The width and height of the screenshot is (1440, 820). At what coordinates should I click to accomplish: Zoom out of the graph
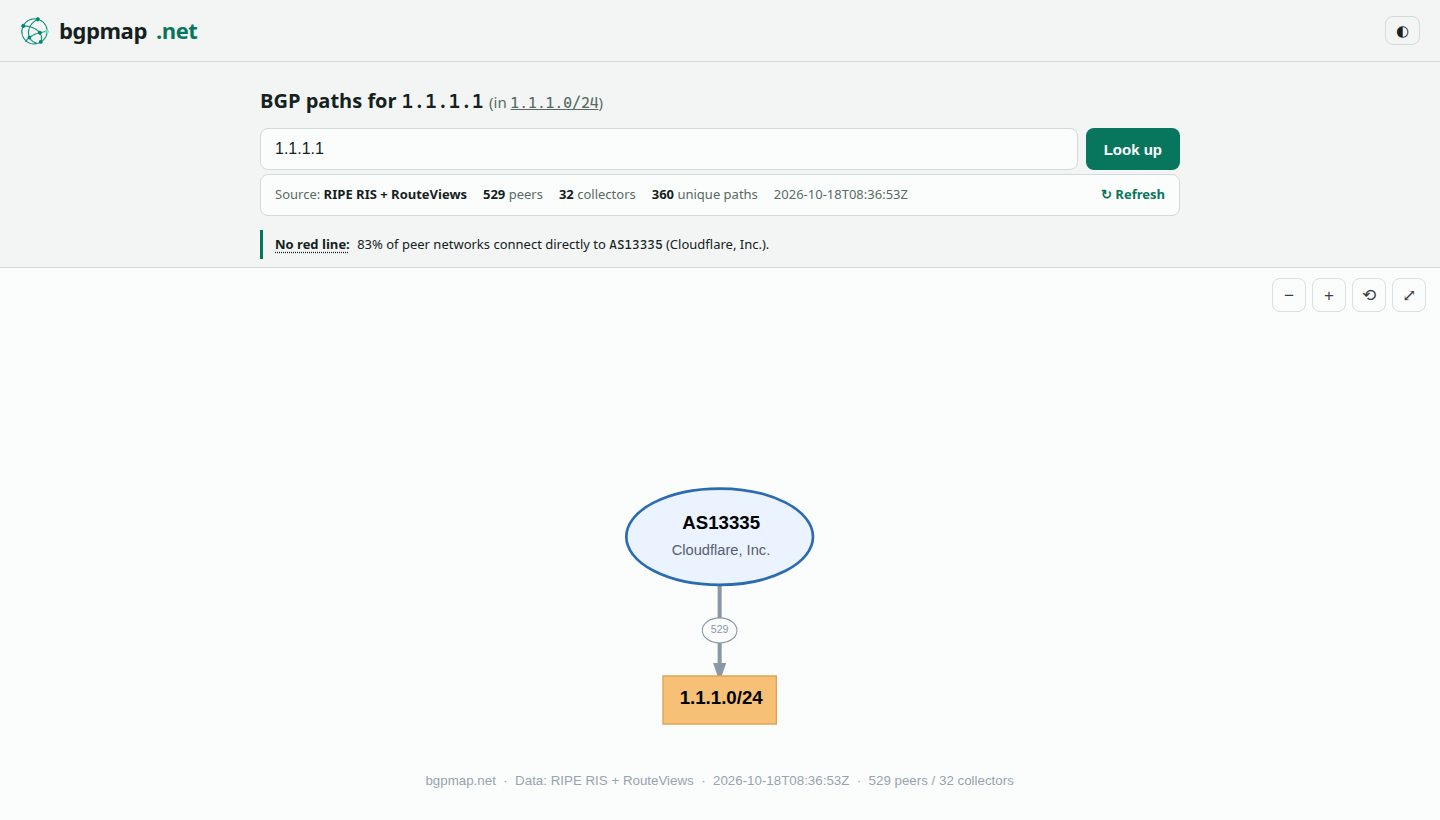pos(1289,295)
